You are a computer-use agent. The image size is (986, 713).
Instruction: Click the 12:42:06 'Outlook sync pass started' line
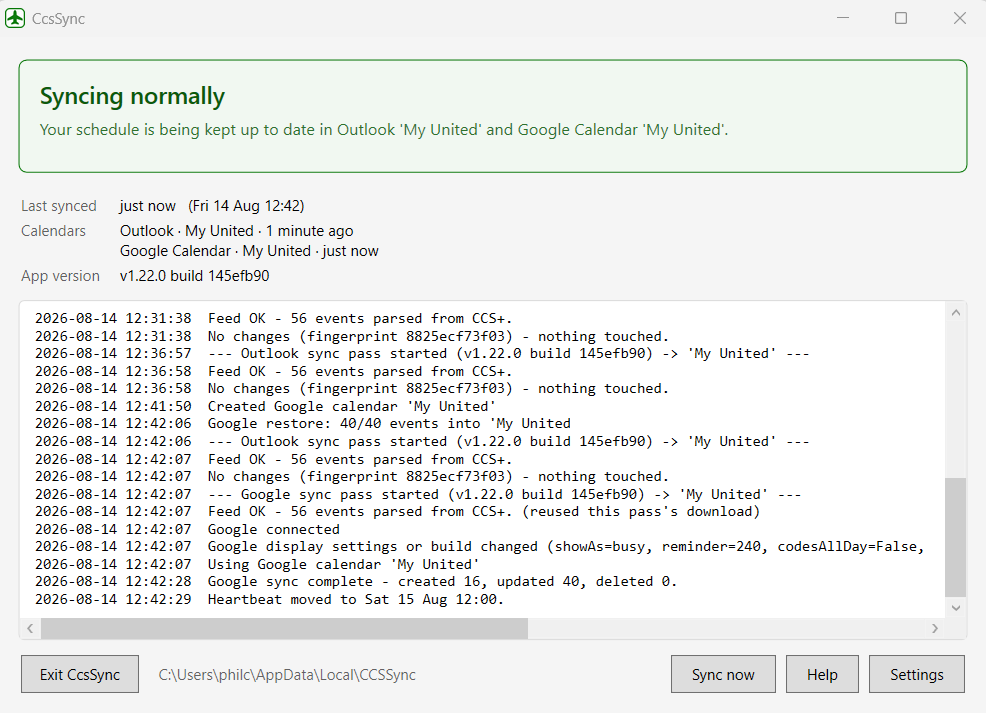422,441
